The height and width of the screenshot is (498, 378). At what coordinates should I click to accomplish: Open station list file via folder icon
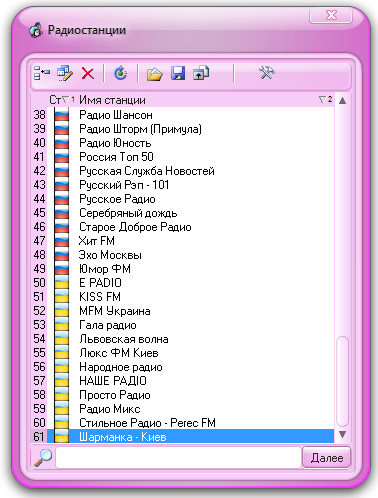(154, 74)
